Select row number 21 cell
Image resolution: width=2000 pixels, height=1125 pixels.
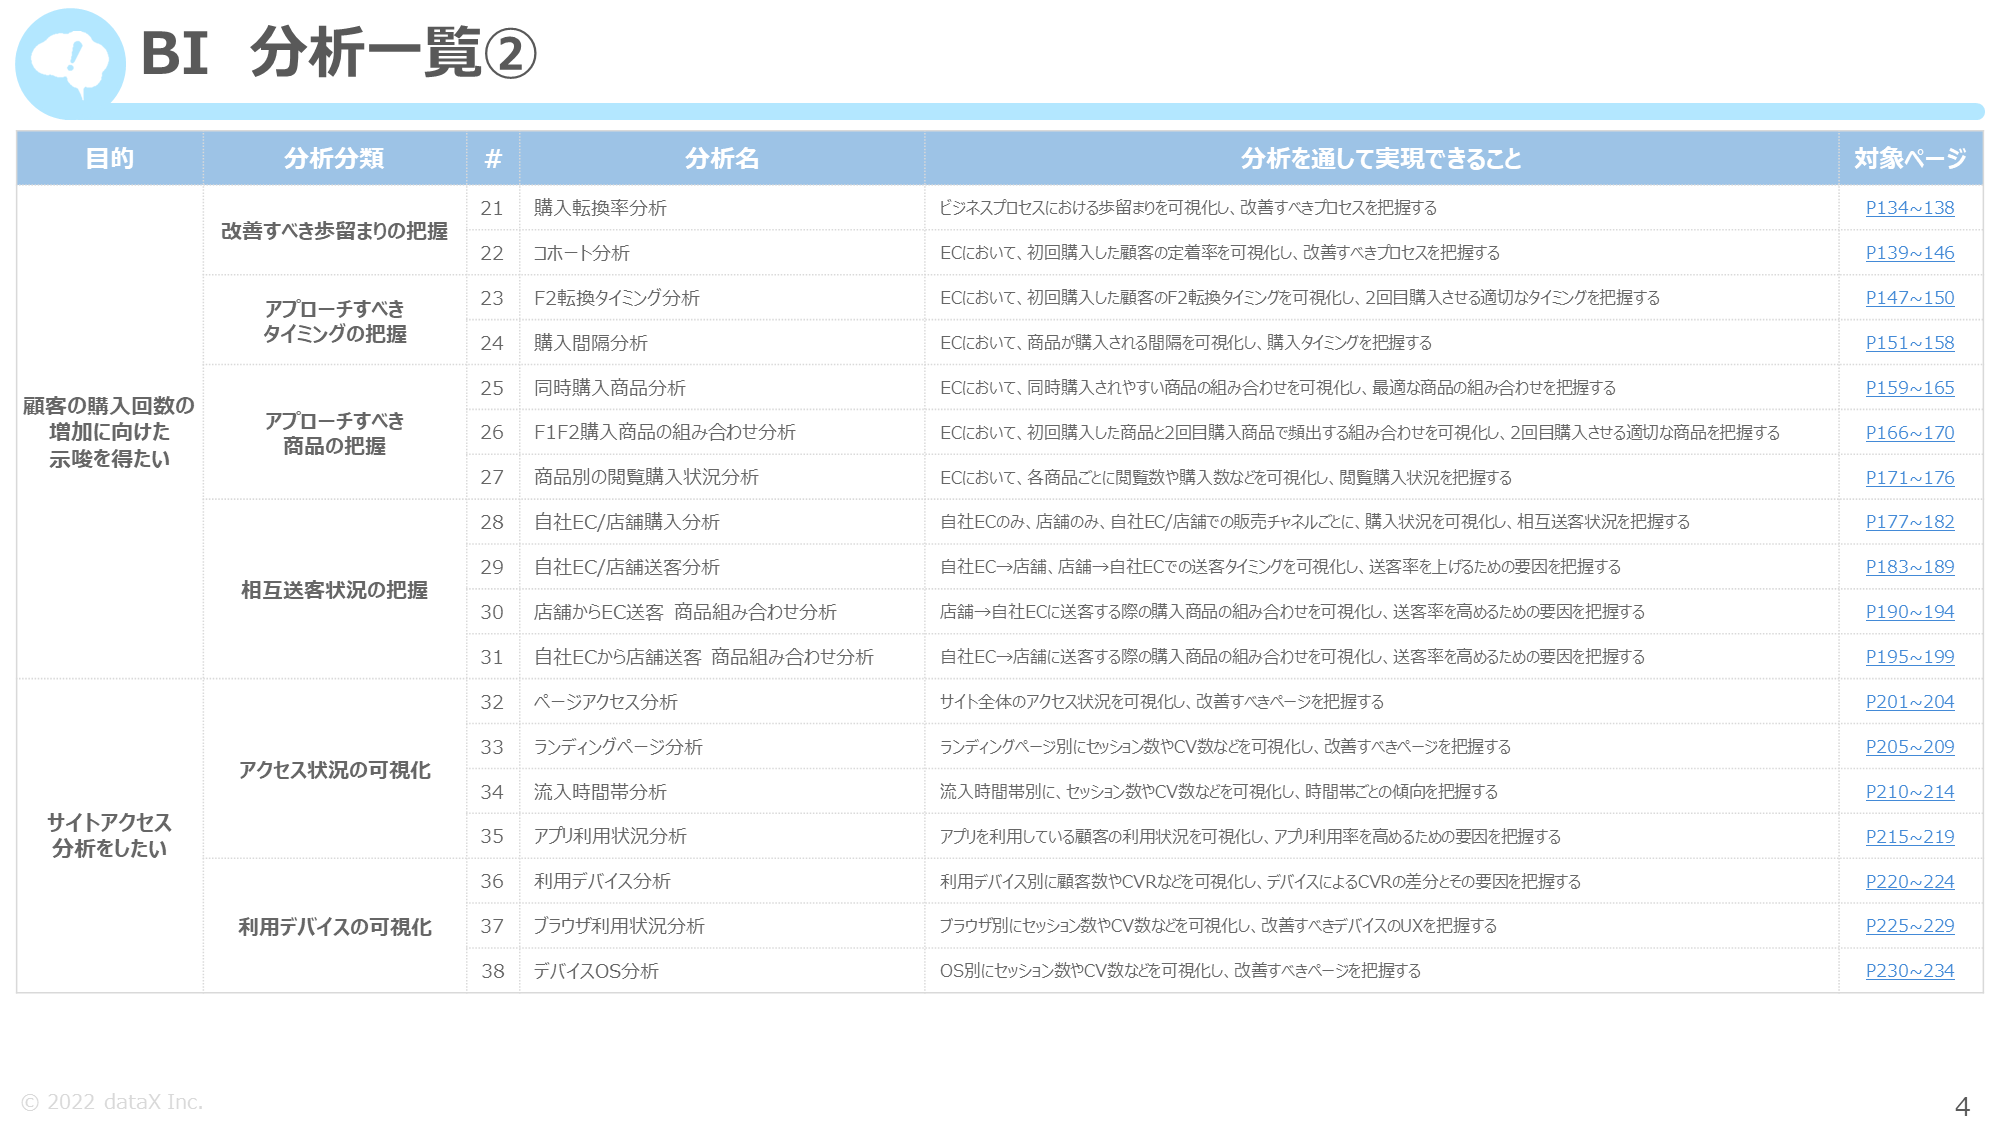pyautogui.click(x=493, y=208)
